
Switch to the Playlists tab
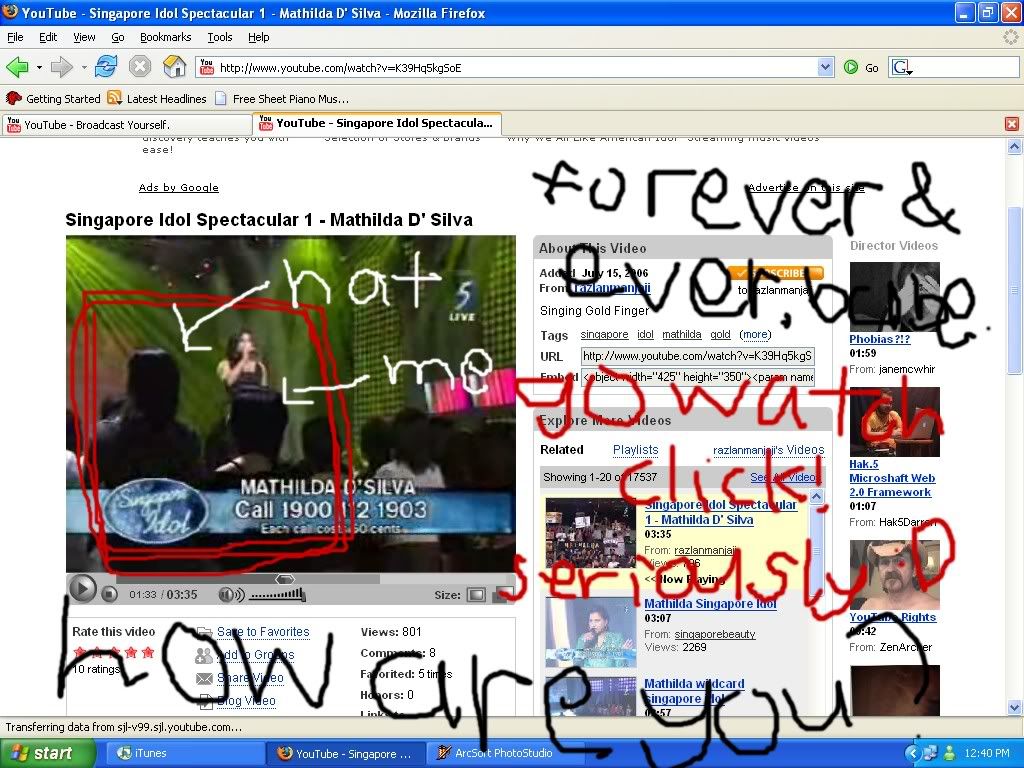coord(635,449)
